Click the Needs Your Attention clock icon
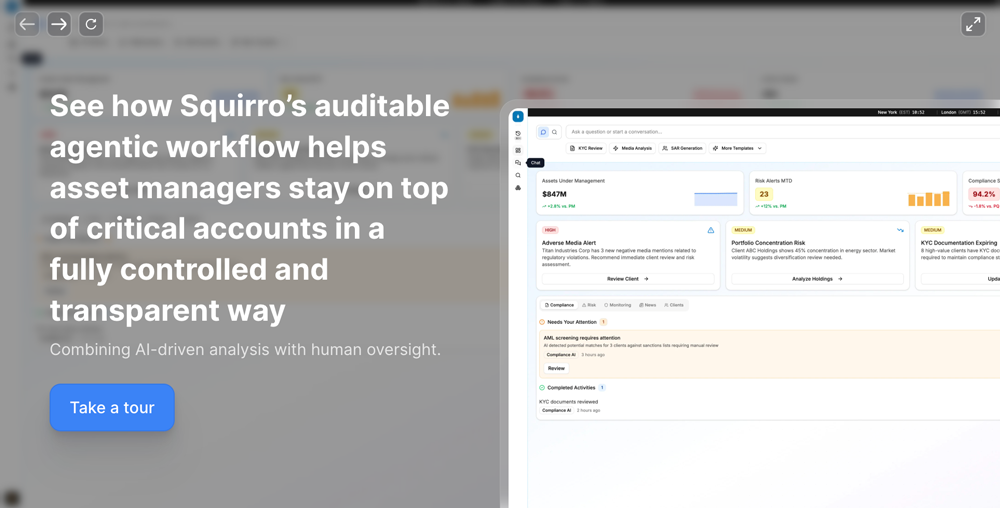The width and height of the screenshot is (1000, 508). point(542,322)
